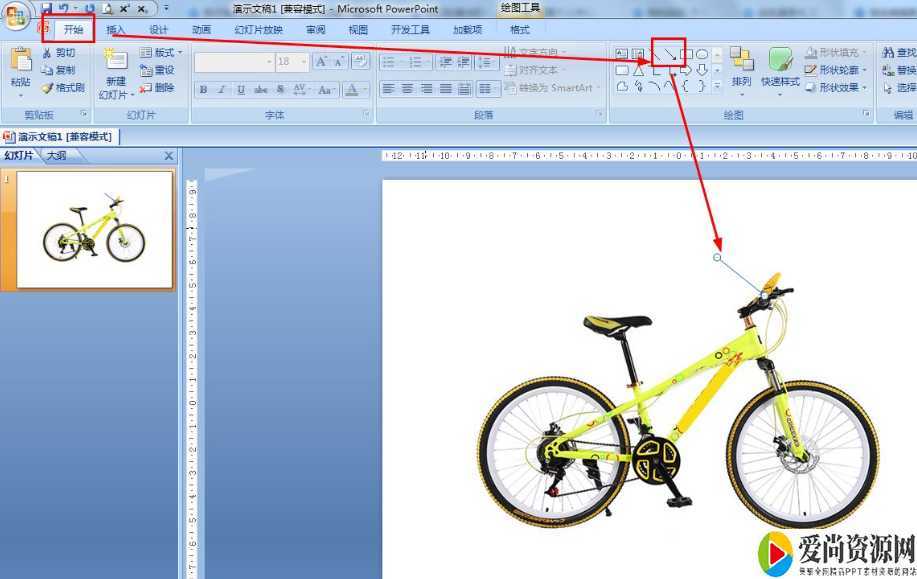Select the triangle shape in gallery
Screen dimensions: 917x579
click(638, 70)
